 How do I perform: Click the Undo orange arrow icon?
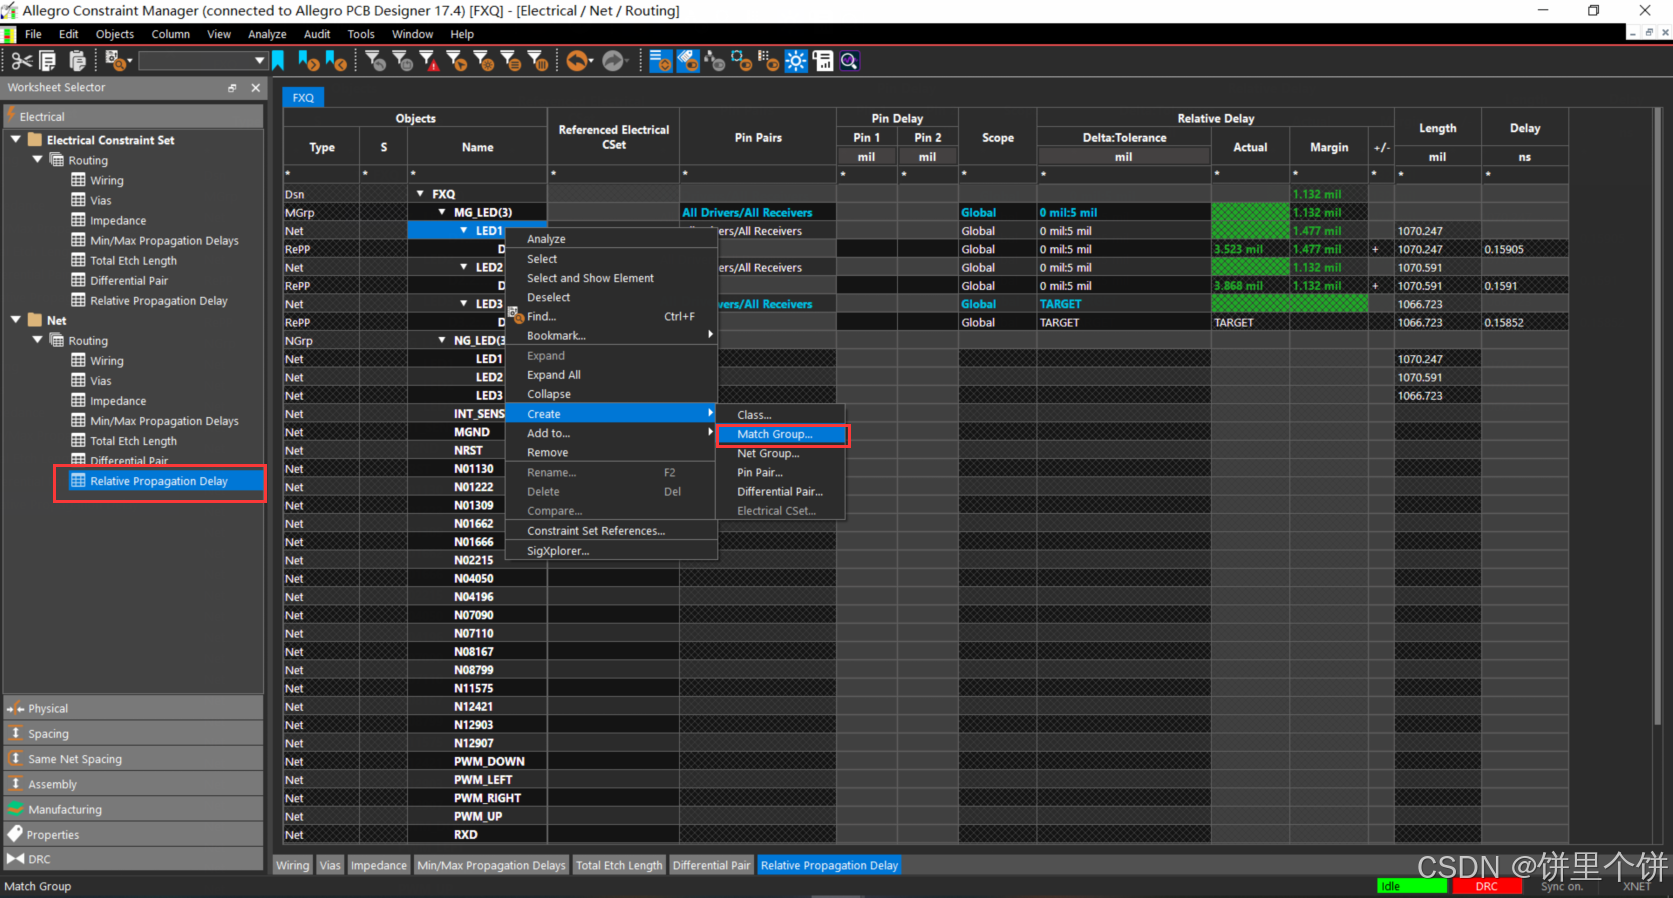[577, 61]
